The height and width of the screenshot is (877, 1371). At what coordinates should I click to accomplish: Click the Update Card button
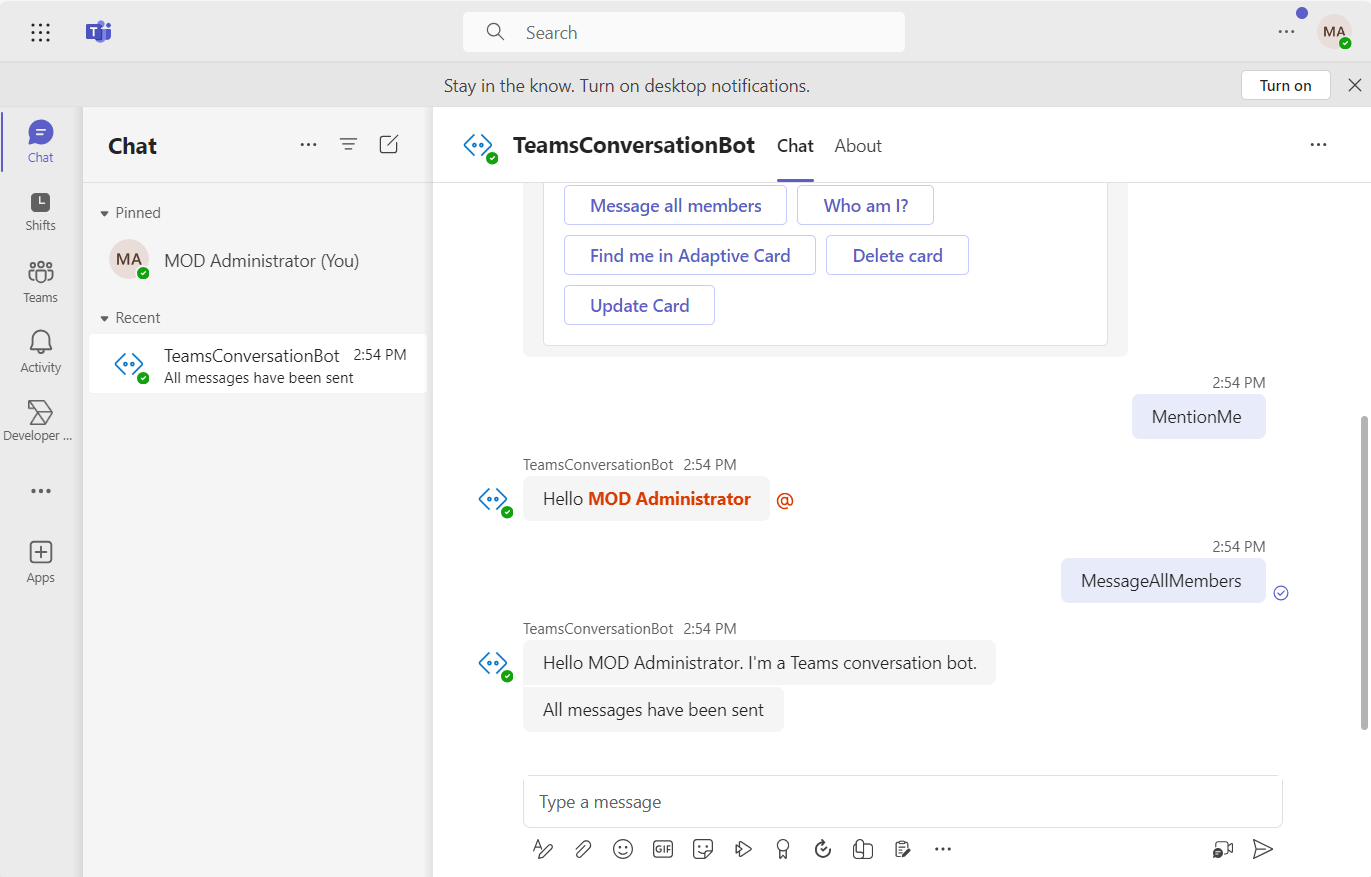pos(639,305)
